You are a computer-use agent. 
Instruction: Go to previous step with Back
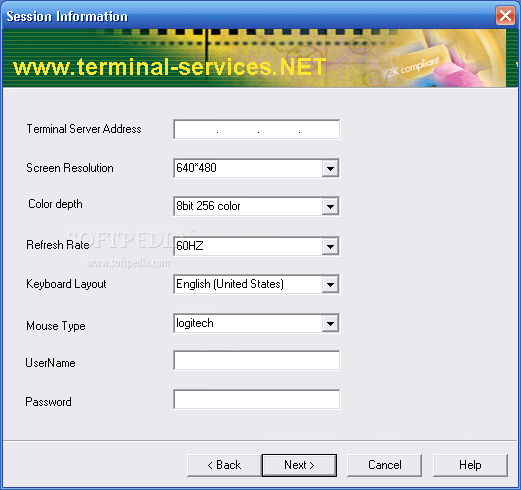click(224, 465)
